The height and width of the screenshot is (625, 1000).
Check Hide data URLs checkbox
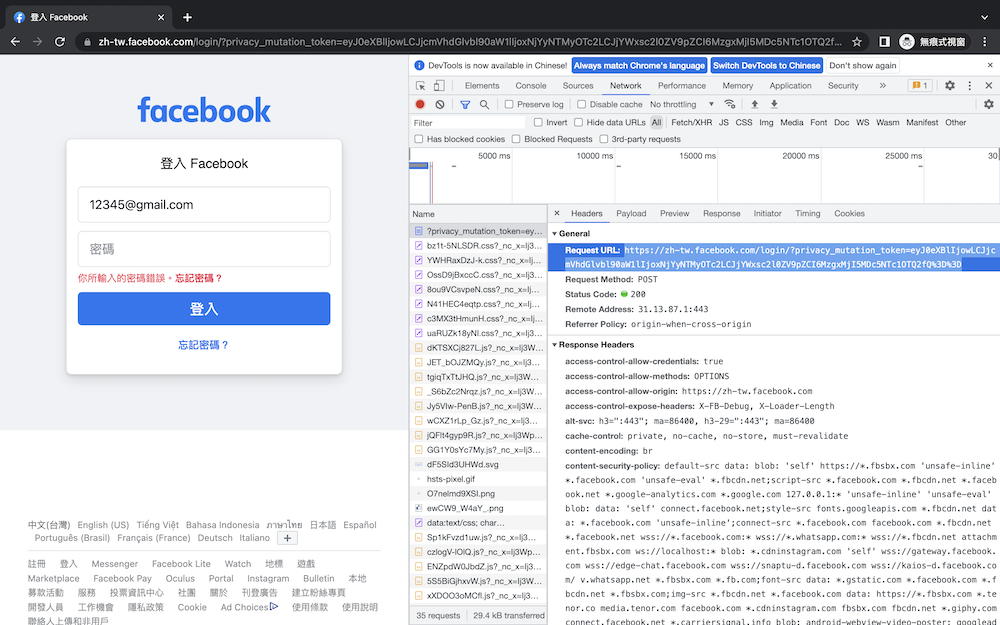pyautogui.click(x=578, y=122)
